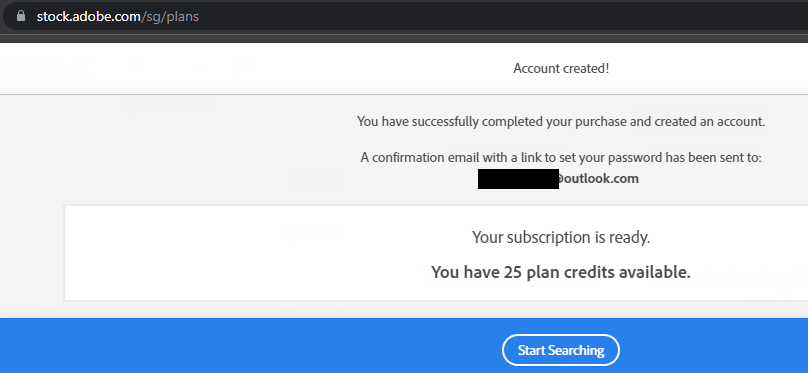
Task: Click the Start Searching button
Action: tap(561, 350)
